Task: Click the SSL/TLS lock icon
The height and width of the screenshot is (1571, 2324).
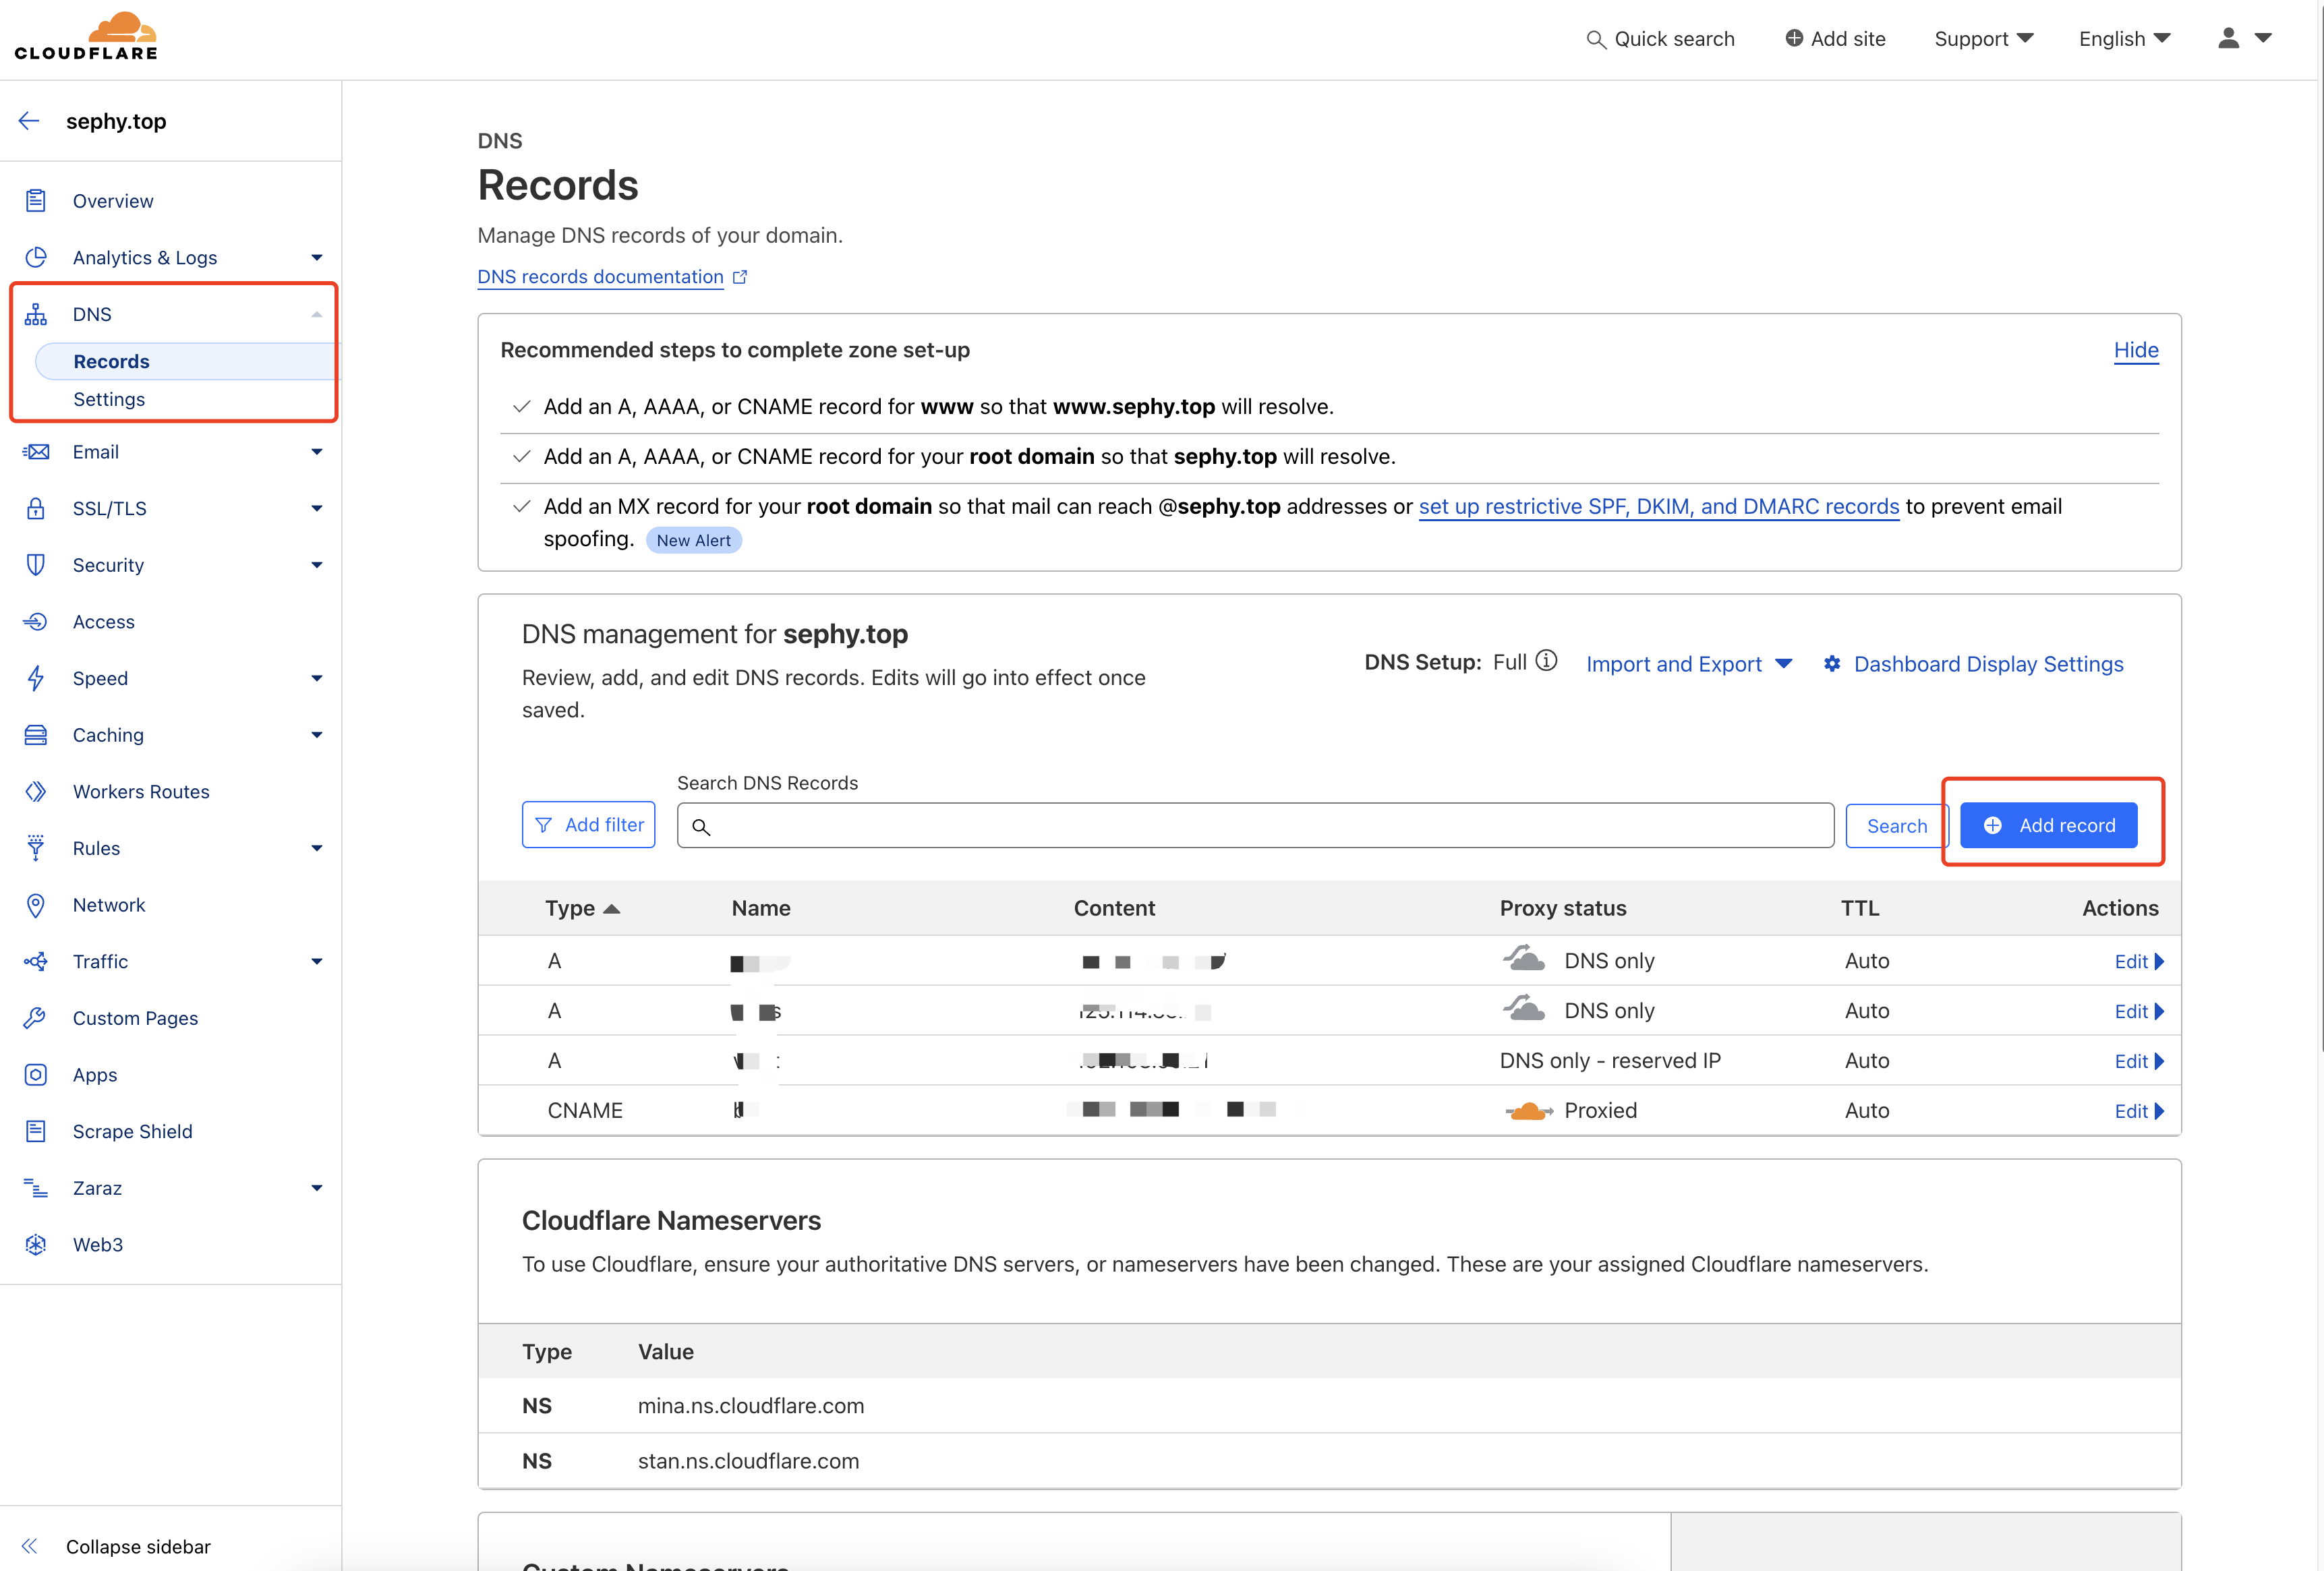Action: [x=36, y=508]
